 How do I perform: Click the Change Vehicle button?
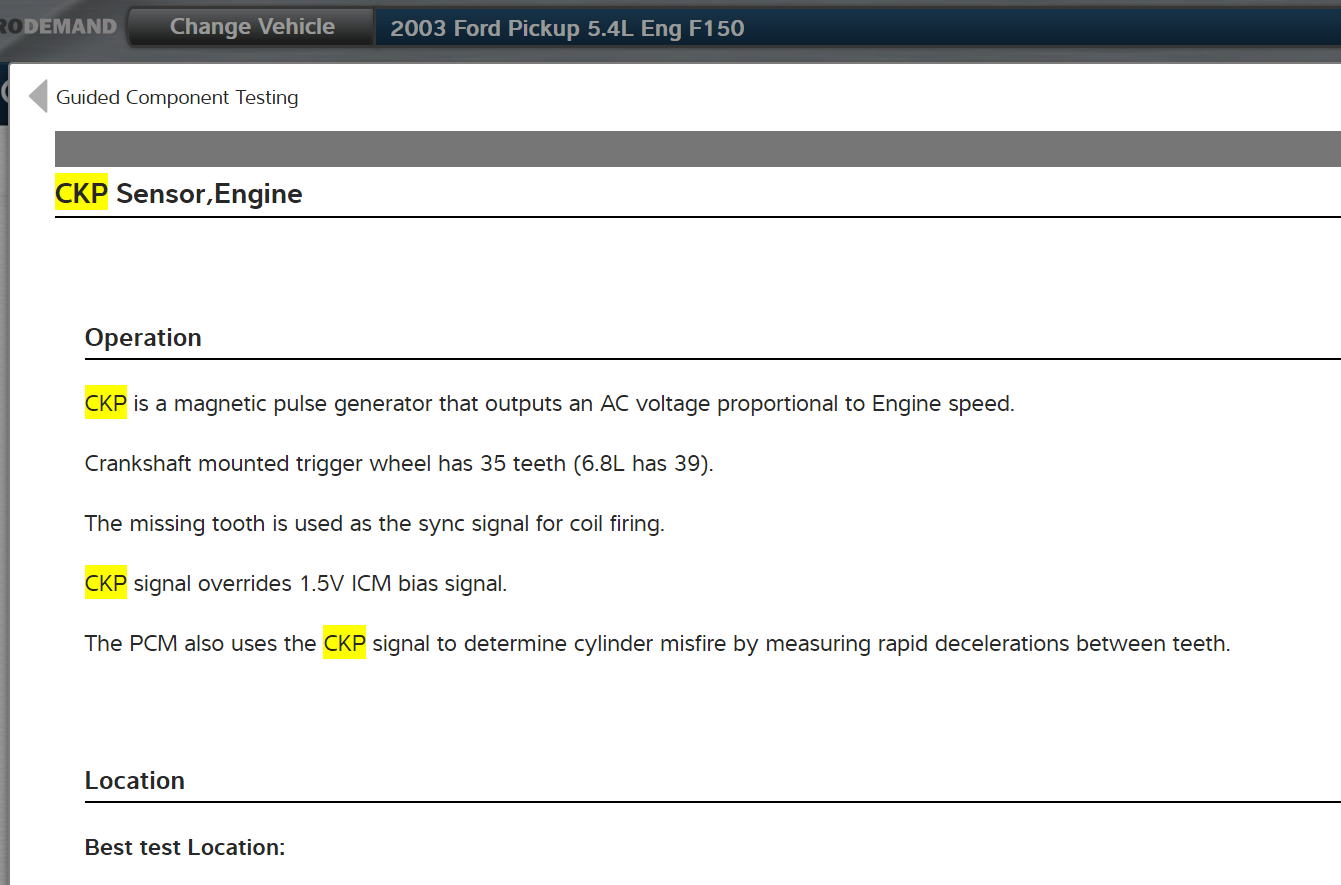click(252, 27)
